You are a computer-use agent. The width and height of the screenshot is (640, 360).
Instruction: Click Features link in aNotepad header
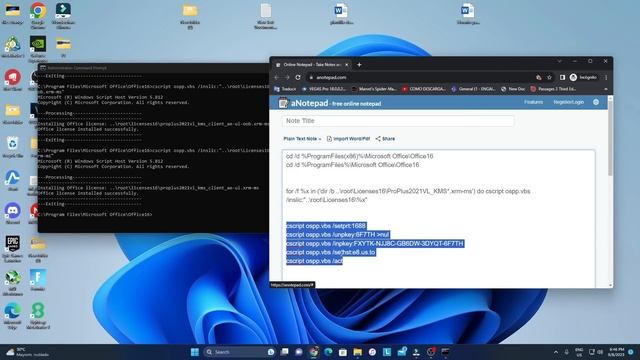click(x=533, y=102)
